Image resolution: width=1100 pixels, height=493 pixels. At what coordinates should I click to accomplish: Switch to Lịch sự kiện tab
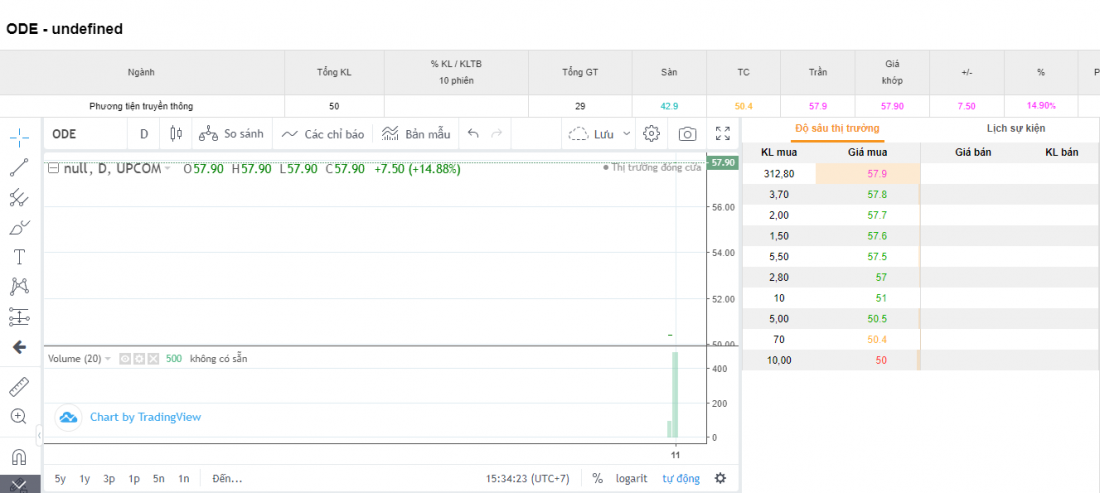click(x=1015, y=128)
